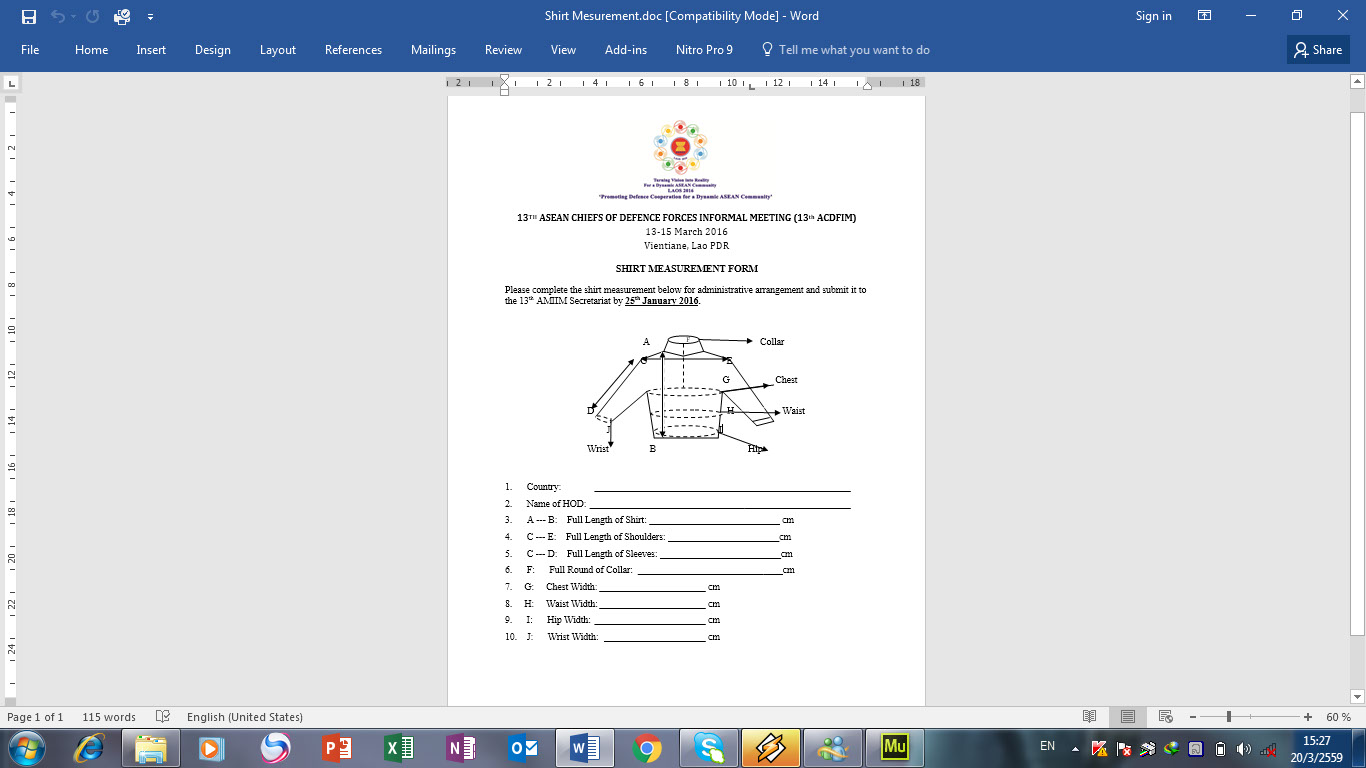Switch to the Insert ribbon tab
Image resolution: width=1366 pixels, height=768 pixels.
[x=151, y=50]
